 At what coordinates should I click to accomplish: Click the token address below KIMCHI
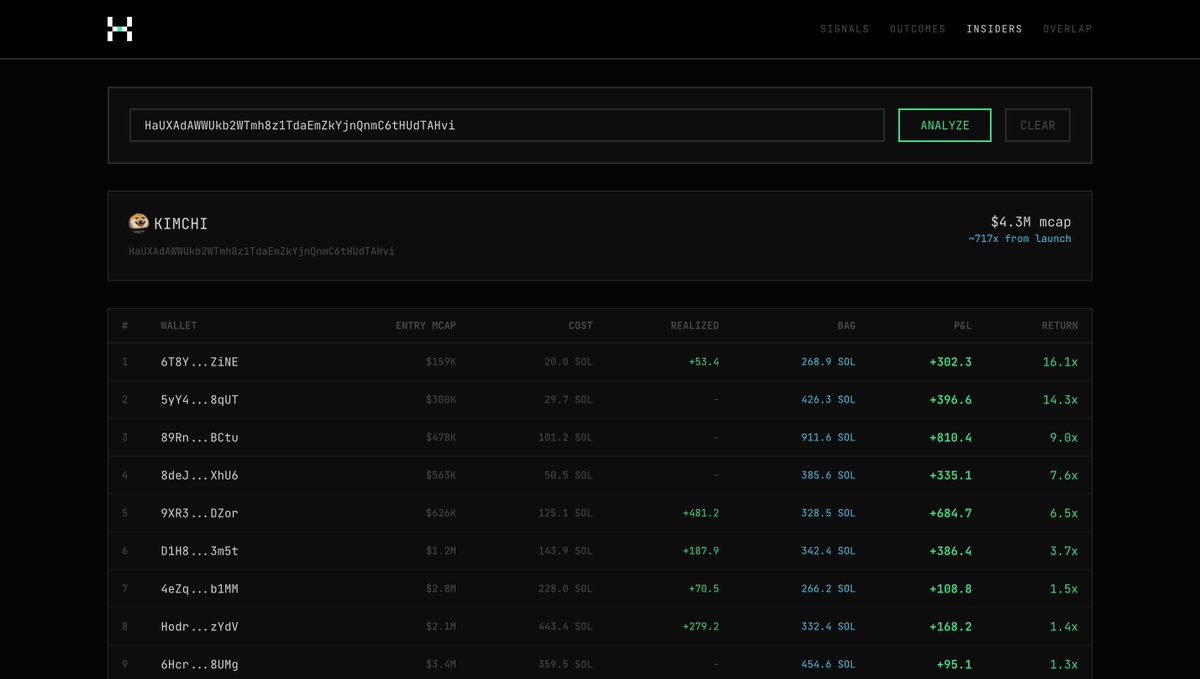[261, 251]
